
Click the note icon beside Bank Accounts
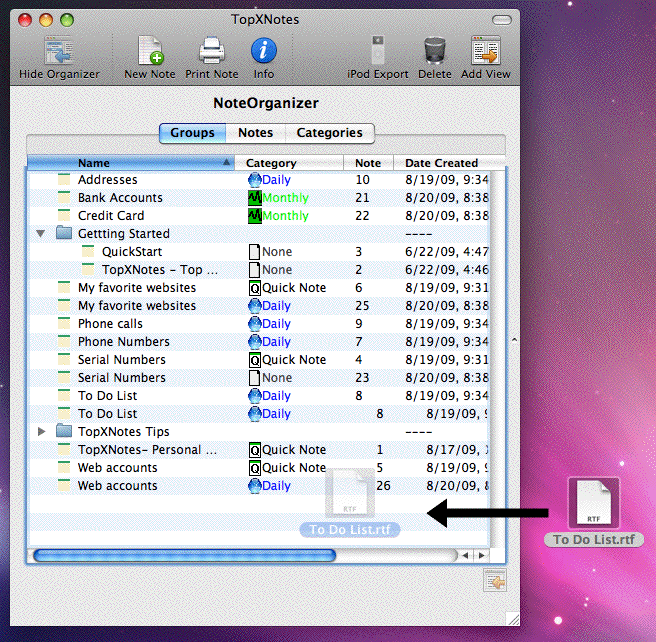[x=64, y=197]
